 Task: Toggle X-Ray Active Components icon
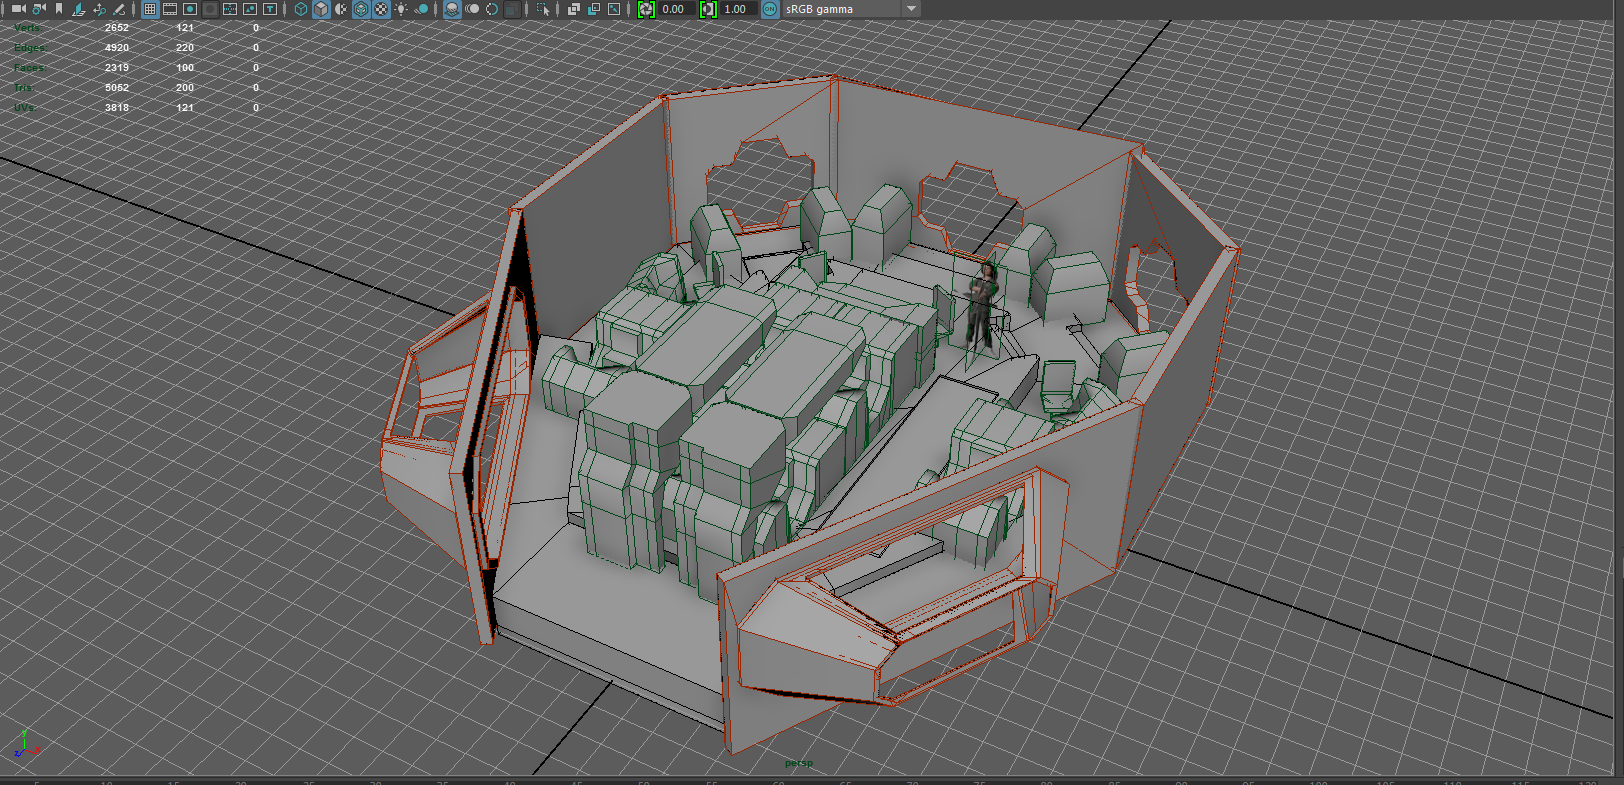[594, 9]
